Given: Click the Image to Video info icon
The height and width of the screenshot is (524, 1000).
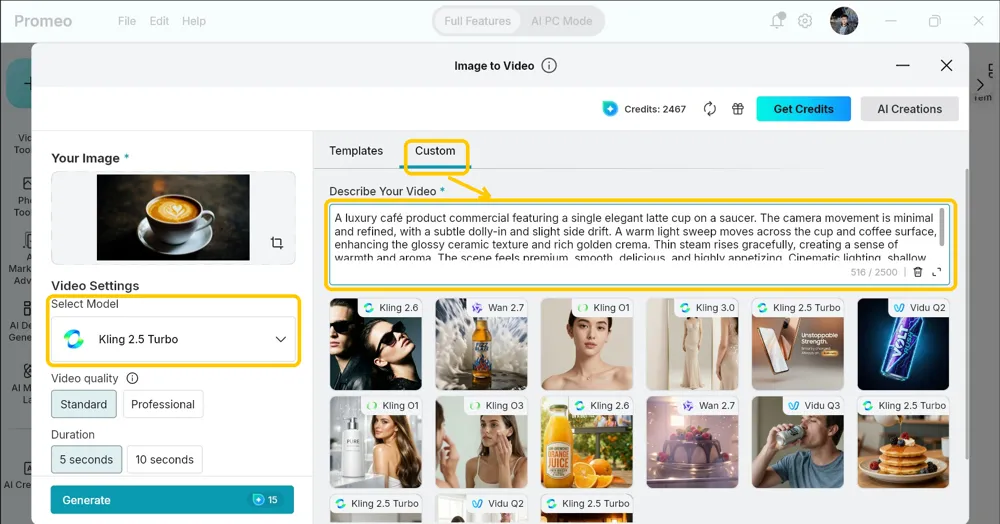Looking at the screenshot, I should (x=548, y=66).
